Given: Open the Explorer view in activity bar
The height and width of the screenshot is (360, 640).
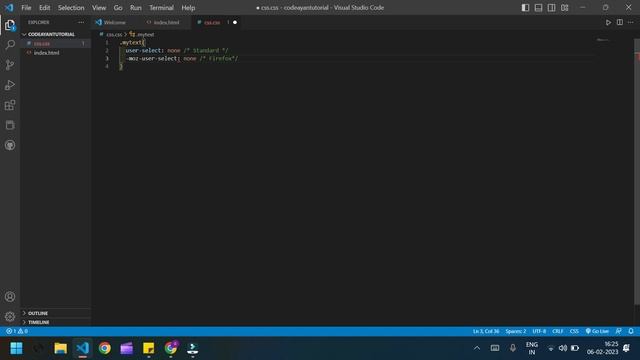Looking at the screenshot, I should [x=10, y=25].
